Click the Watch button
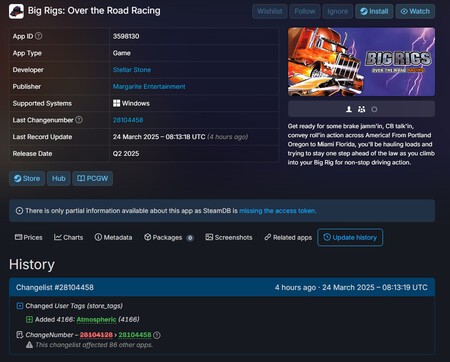The width and height of the screenshot is (450, 362). click(415, 11)
